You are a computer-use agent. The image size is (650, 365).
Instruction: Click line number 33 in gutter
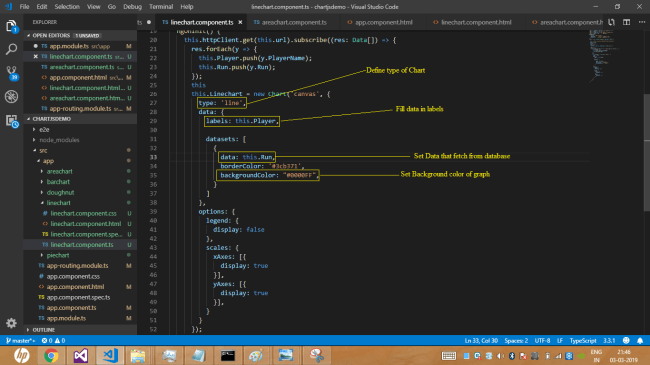153,157
